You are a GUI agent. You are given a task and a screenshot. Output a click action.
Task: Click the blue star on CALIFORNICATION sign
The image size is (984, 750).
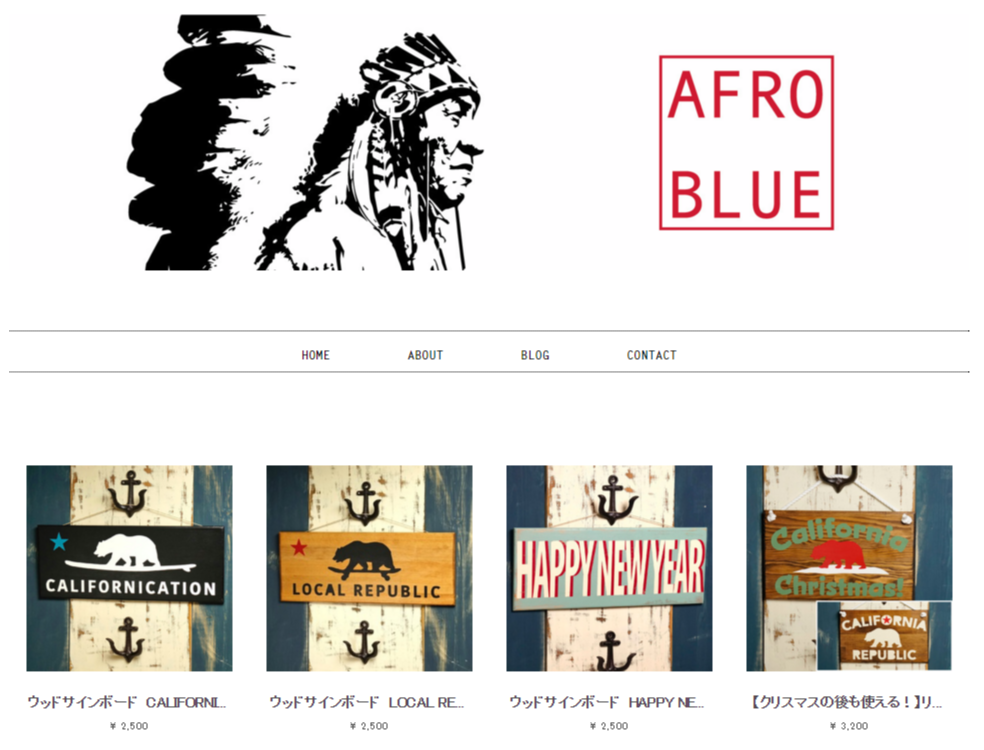59,542
